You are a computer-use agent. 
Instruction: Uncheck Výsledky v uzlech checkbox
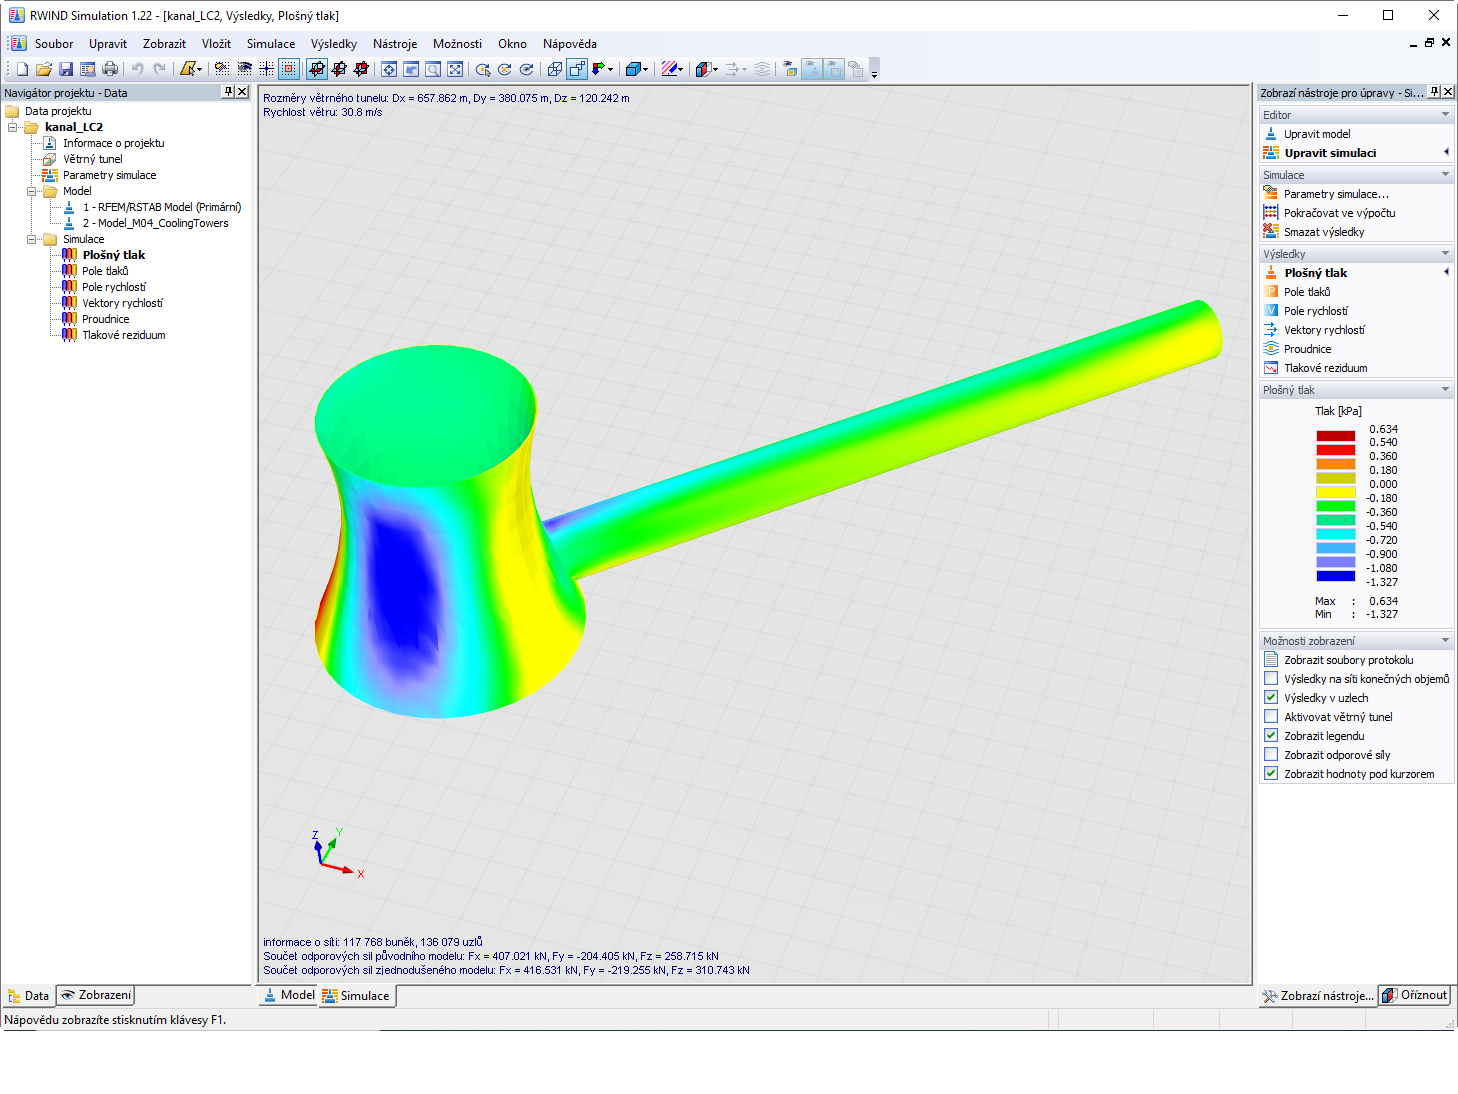pos(1271,698)
